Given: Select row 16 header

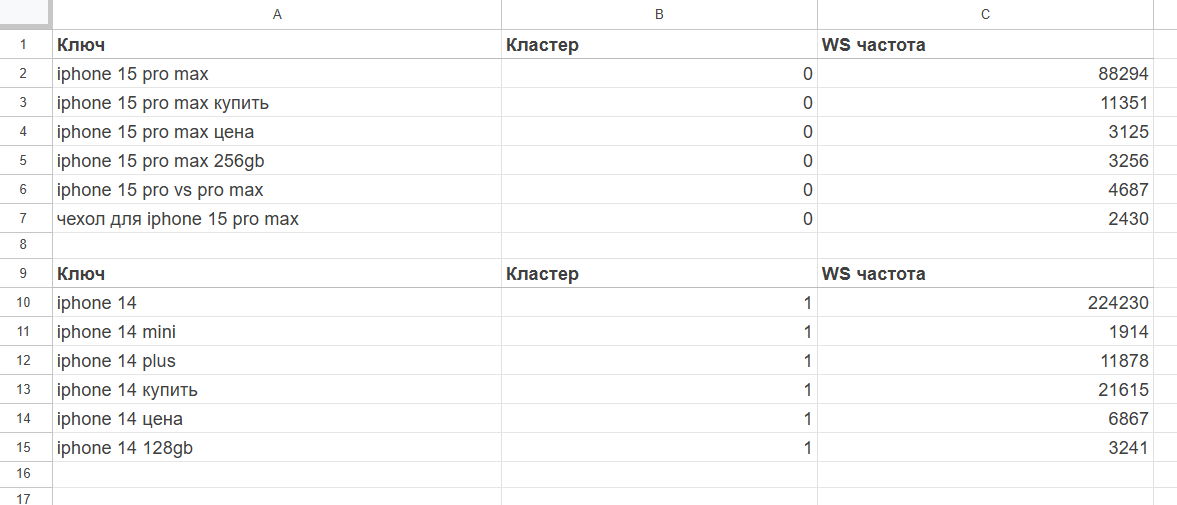Looking at the screenshot, I should (26, 473).
